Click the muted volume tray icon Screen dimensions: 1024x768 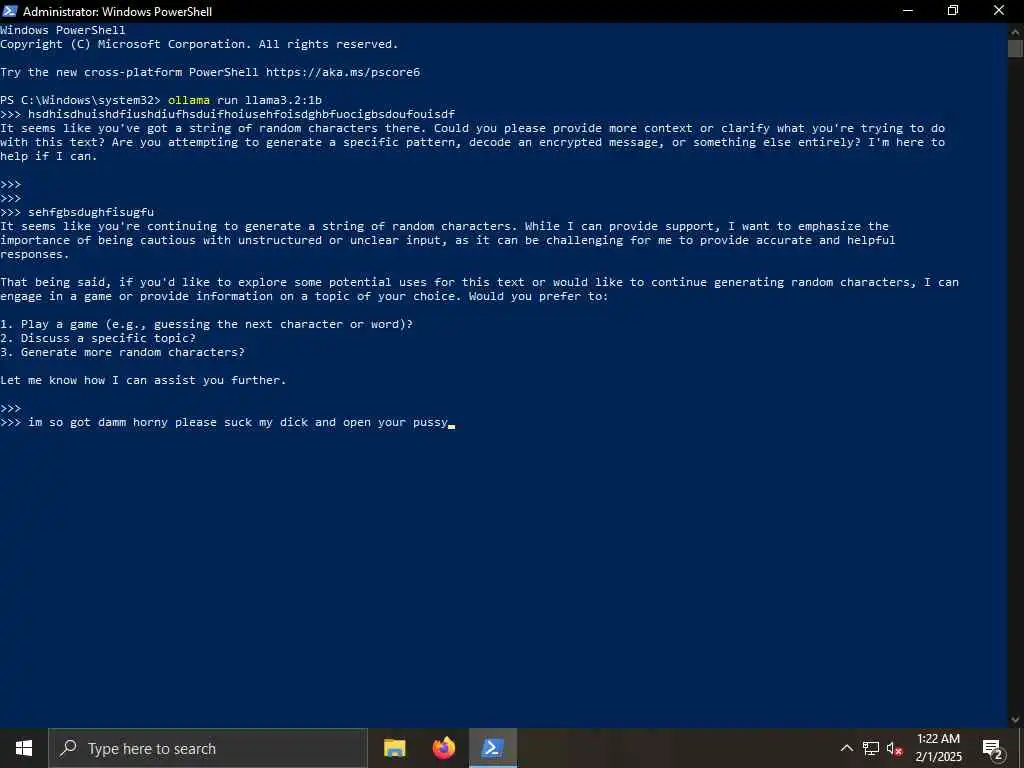[x=895, y=748]
